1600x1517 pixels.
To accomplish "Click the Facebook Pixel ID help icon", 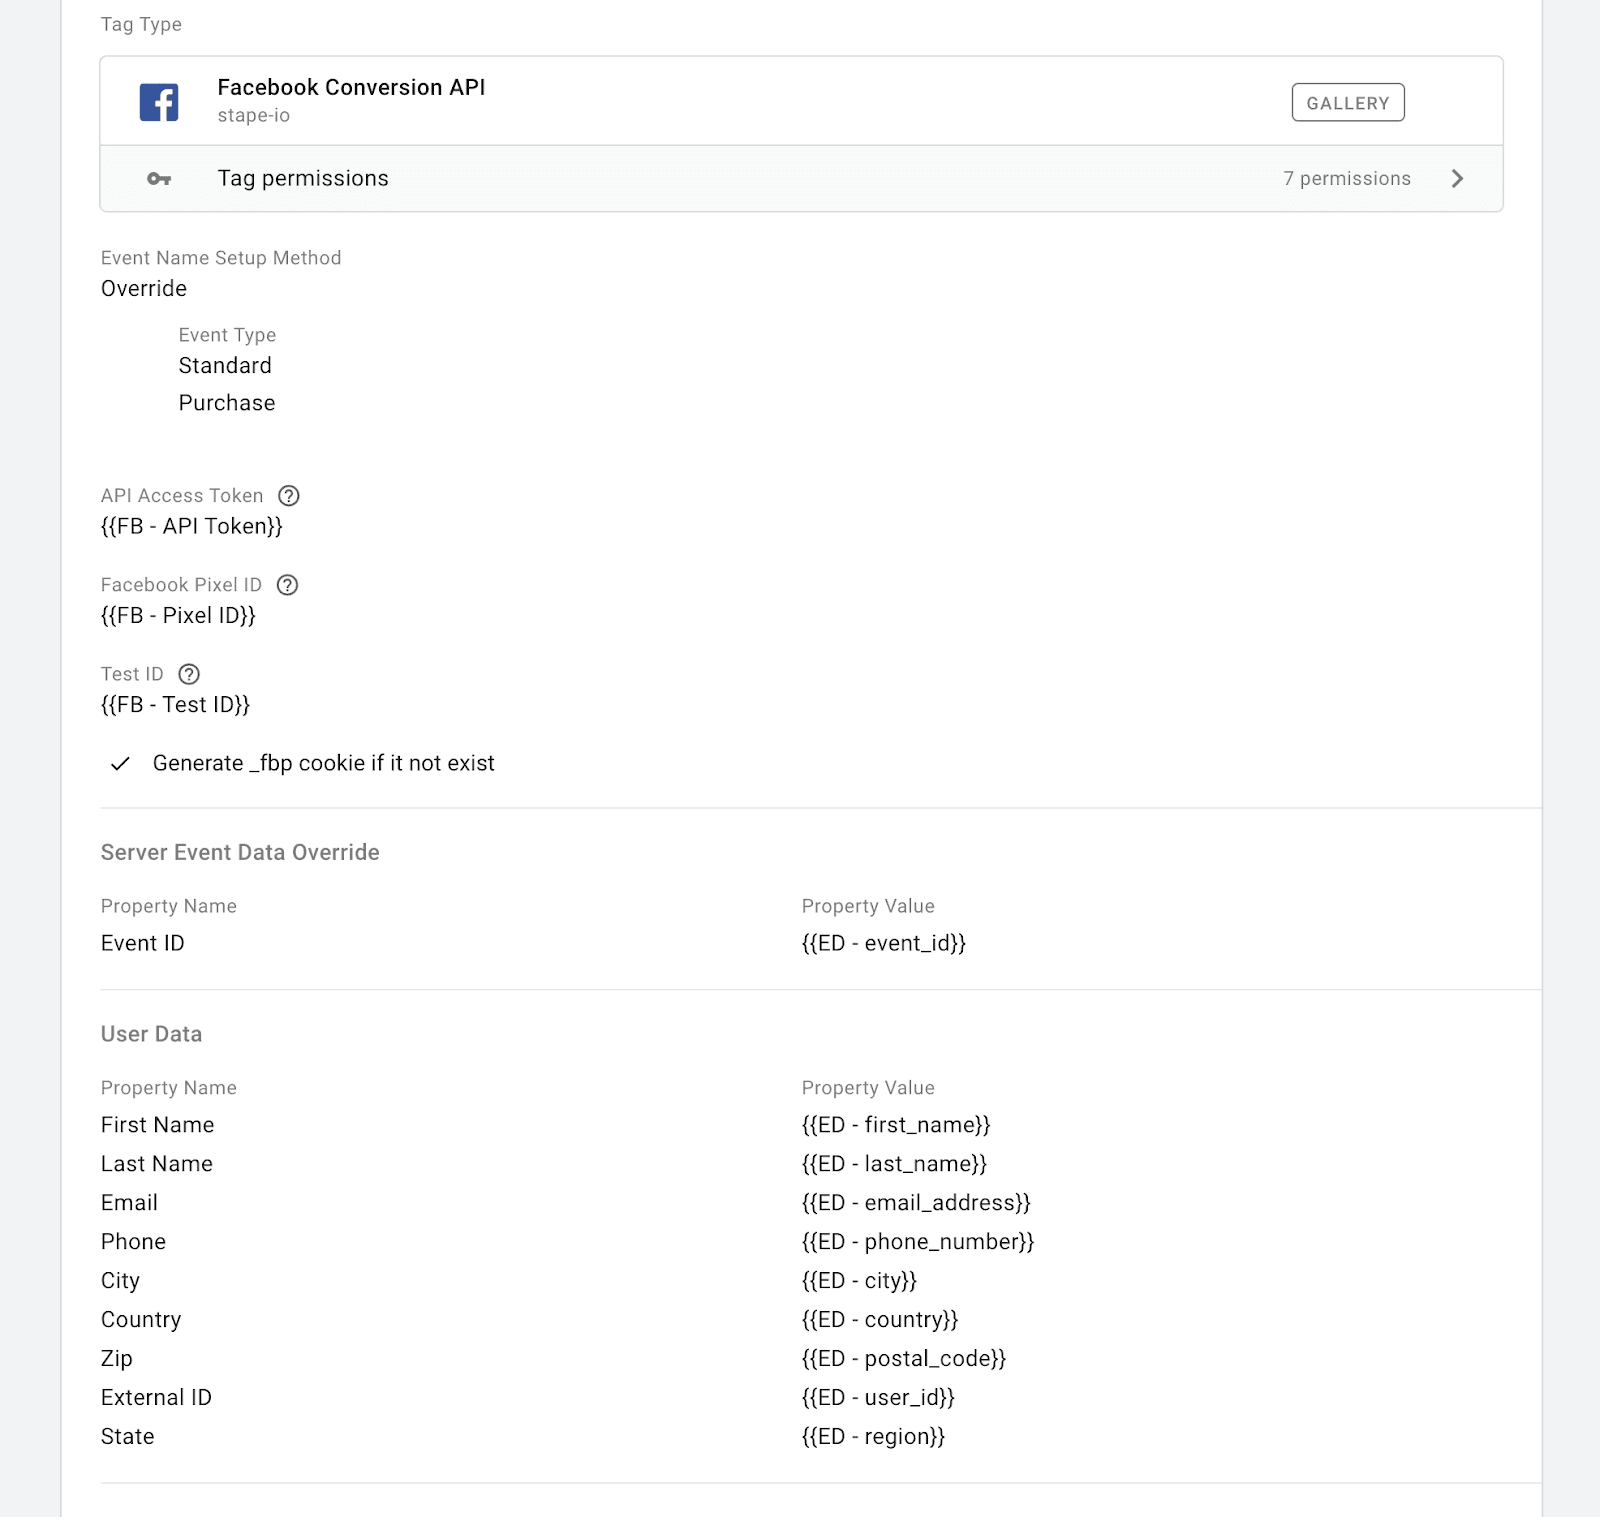I will click(288, 585).
